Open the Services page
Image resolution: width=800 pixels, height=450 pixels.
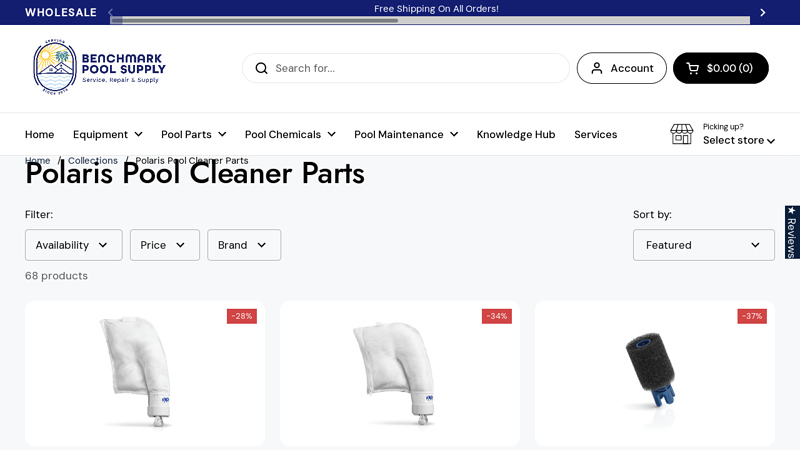click(x=595, y=134)
